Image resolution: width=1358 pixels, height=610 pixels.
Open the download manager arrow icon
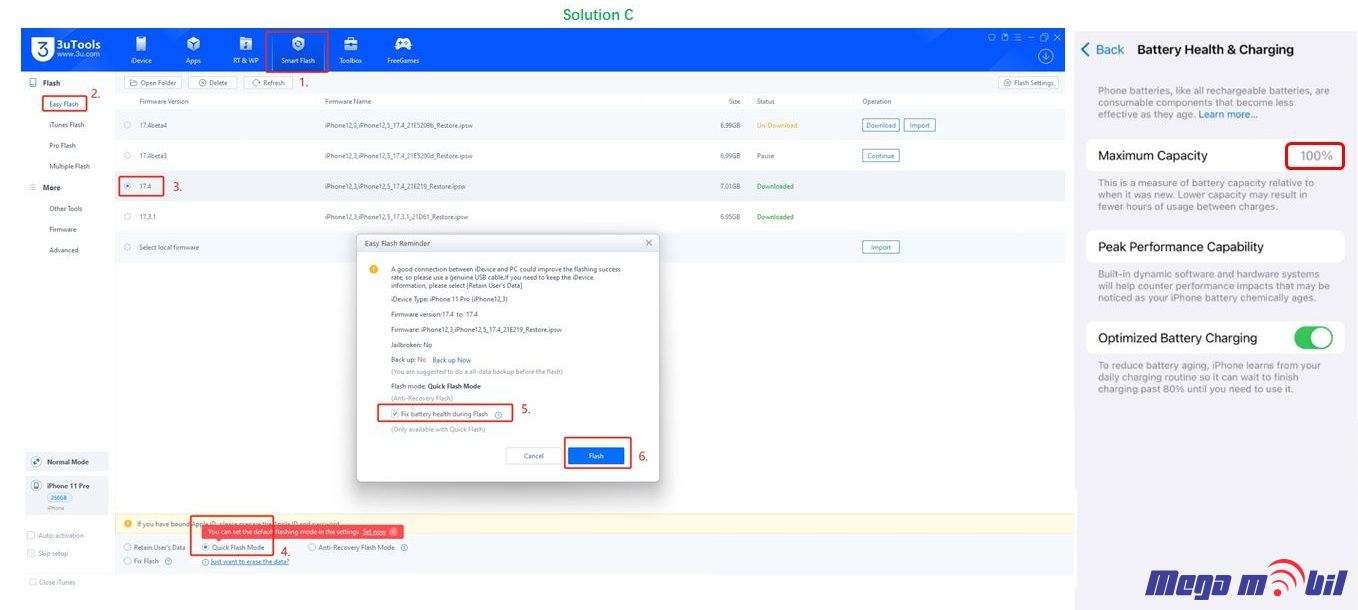pos(1046,56)
